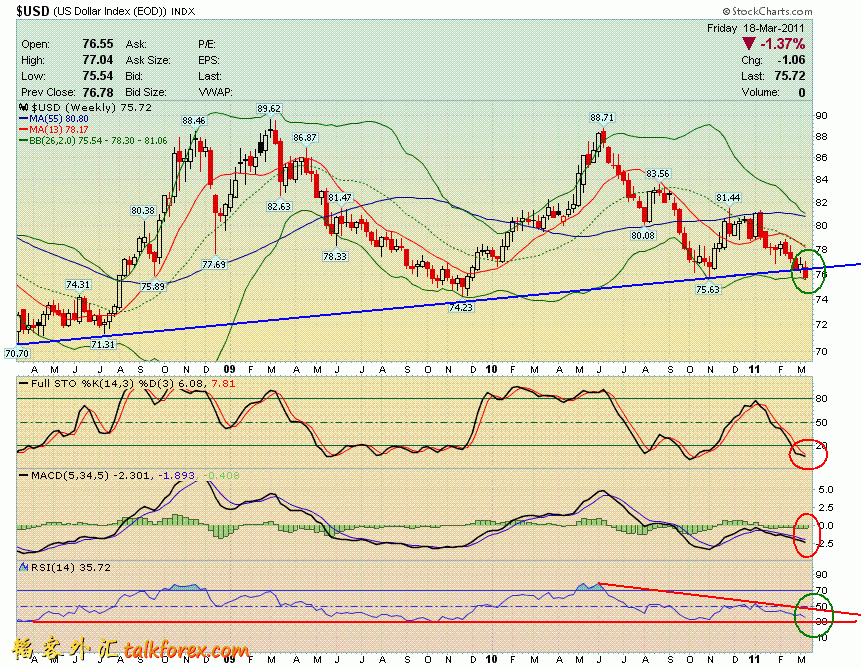Click the 74.31 price label

click(x=78, y=284)
